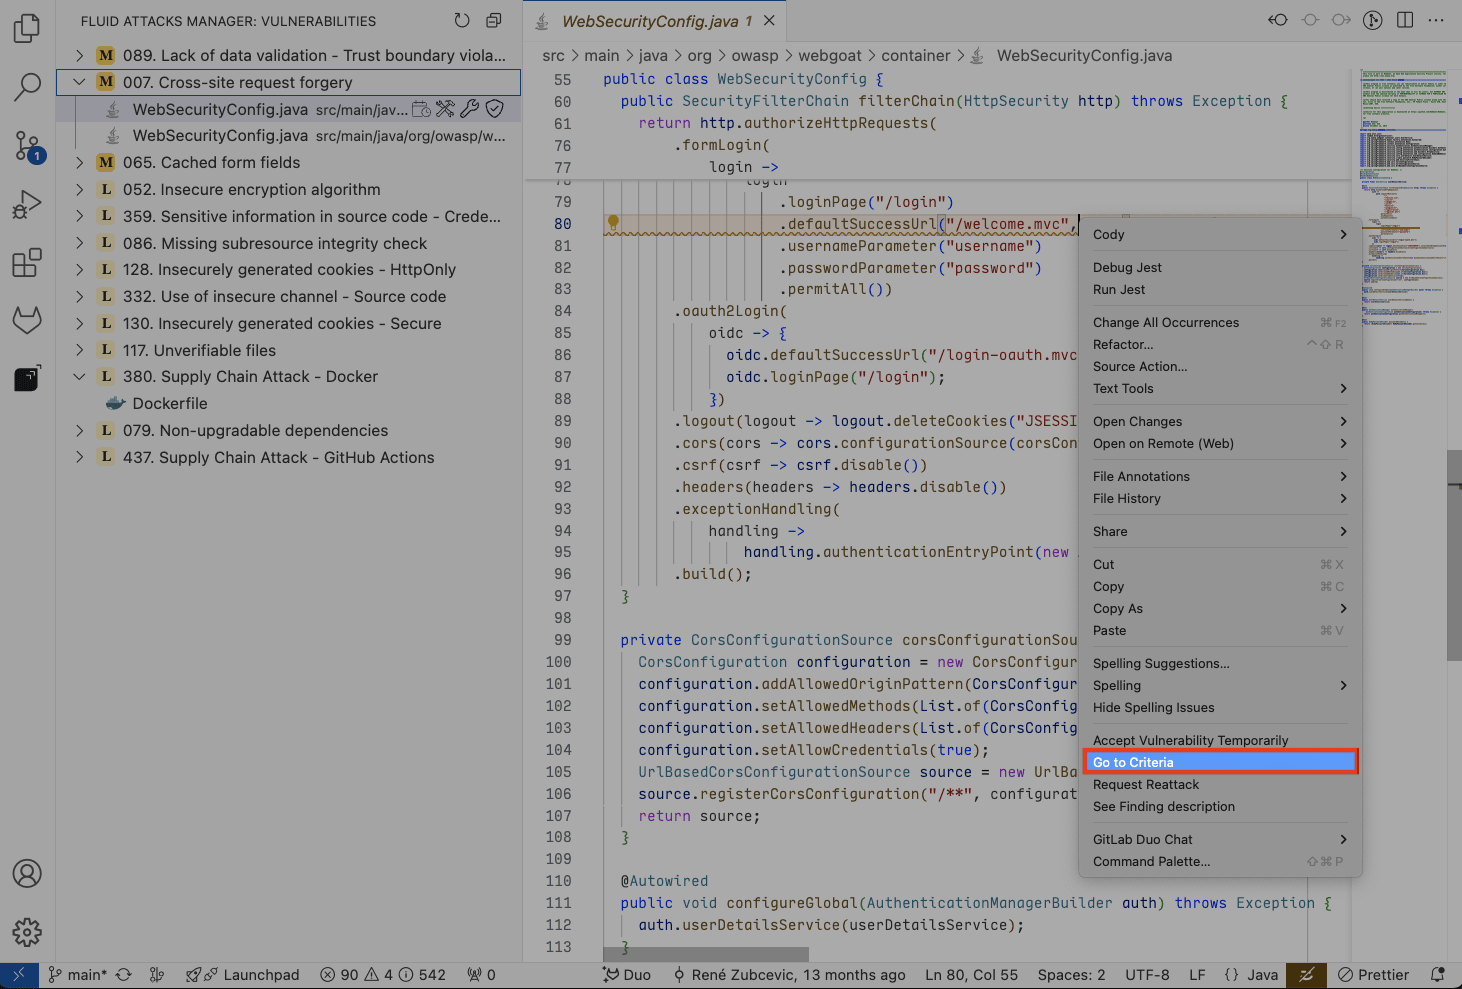Open the Fluid Attacks black square view
1462x989 pixels.
click(x=27, y=378)
